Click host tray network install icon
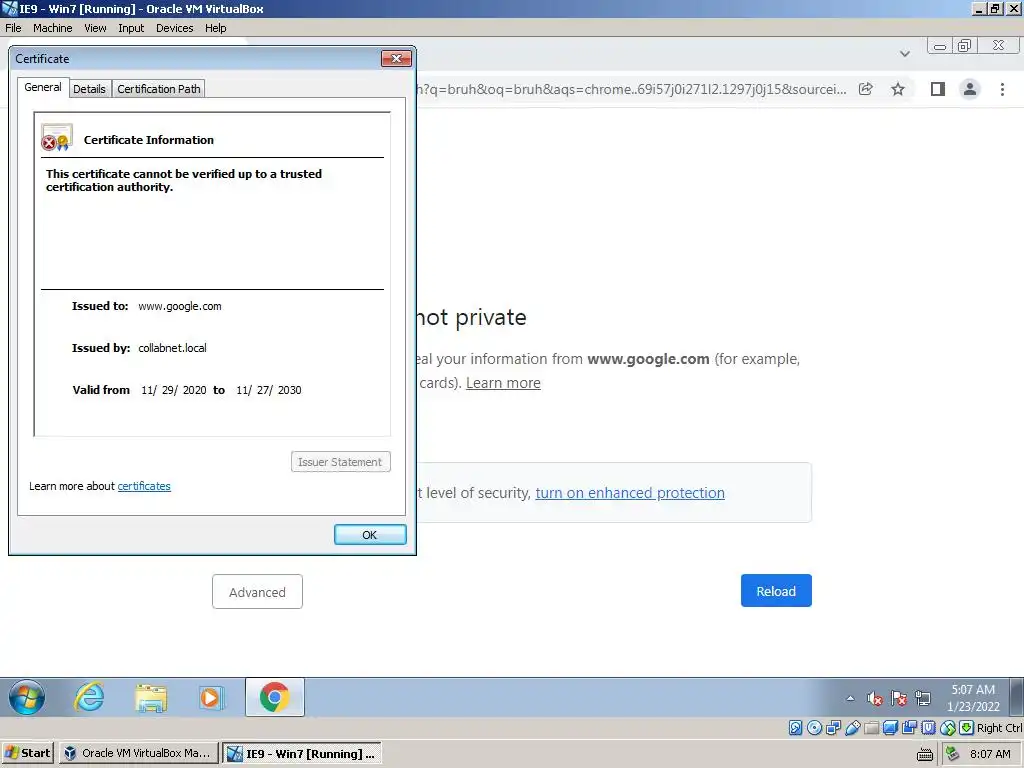The width and height of the screenshot is (1024, 768). click(x=953, y=754)
